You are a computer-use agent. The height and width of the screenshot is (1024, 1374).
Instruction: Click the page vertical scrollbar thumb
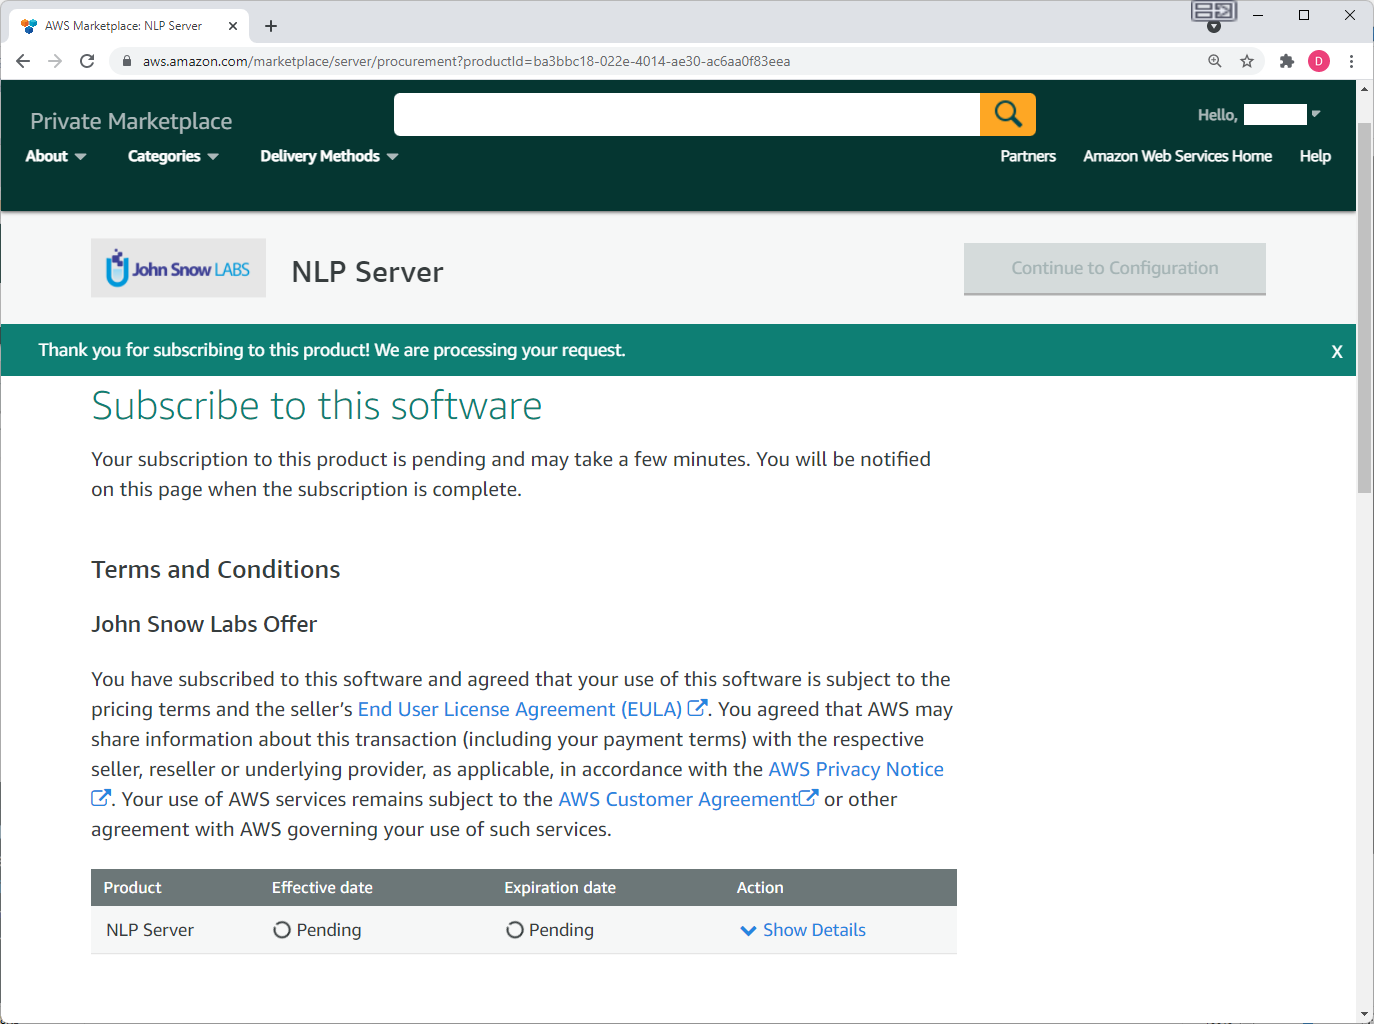coord(1364,307)
